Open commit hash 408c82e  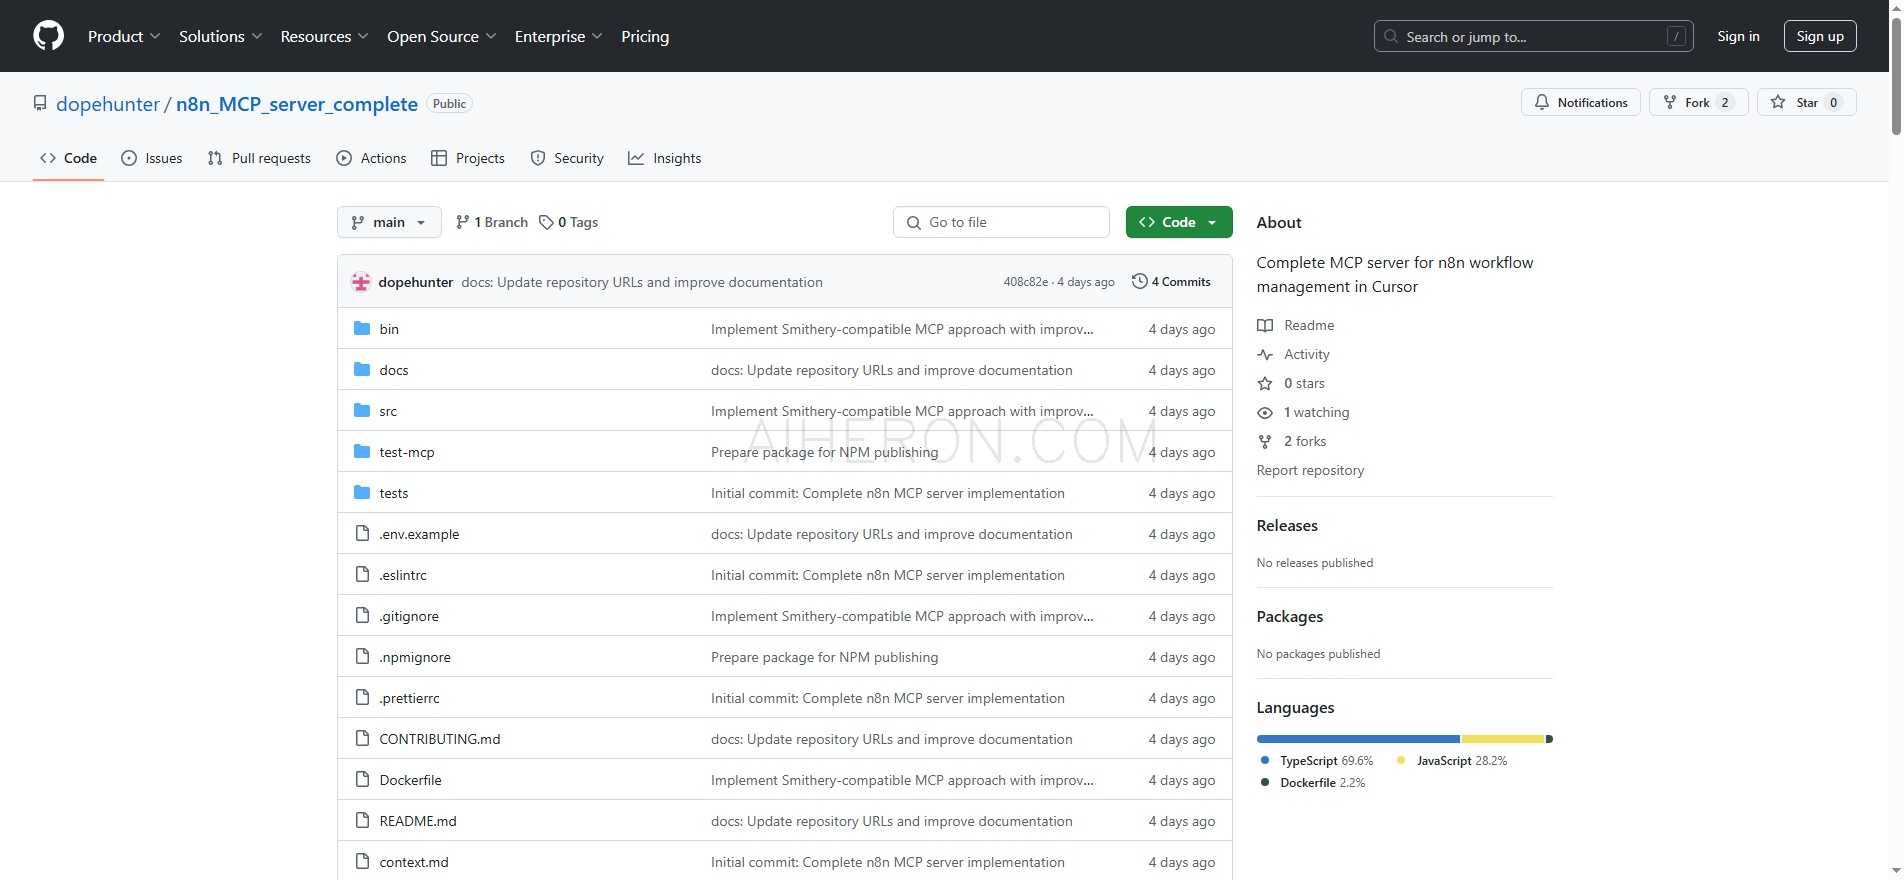pyautogui.click(x=1026, y=282)
